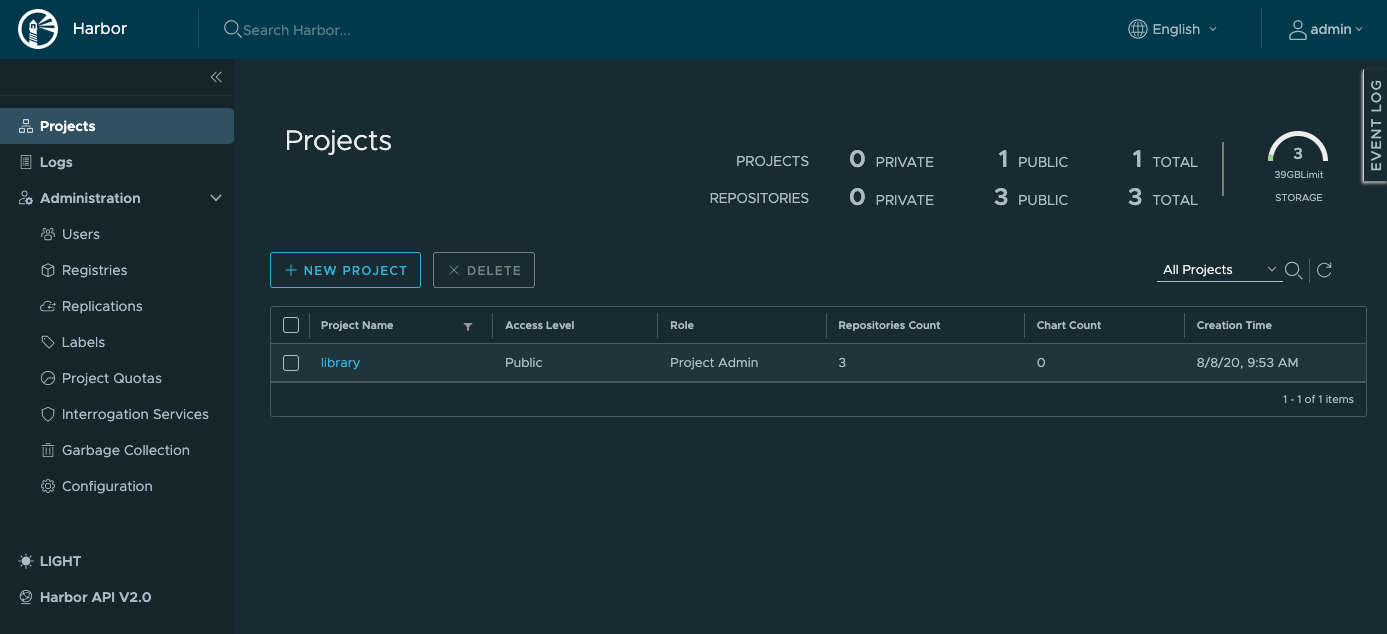Click the LIGHT theme sun icon
The width and height of the screenshot is (1387, 634).
click(x=26, y=561)
